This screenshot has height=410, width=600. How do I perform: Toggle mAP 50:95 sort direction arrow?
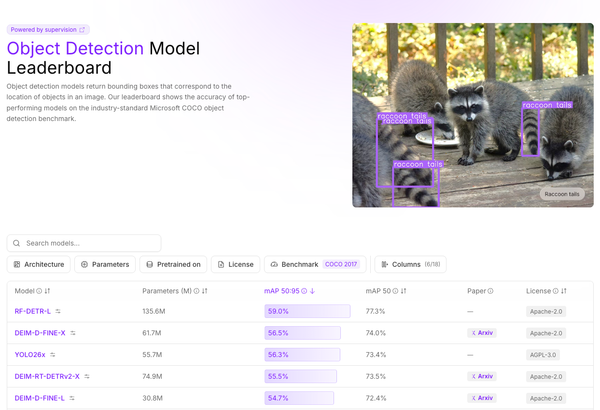pyautogui.click(x=312, y=291)
